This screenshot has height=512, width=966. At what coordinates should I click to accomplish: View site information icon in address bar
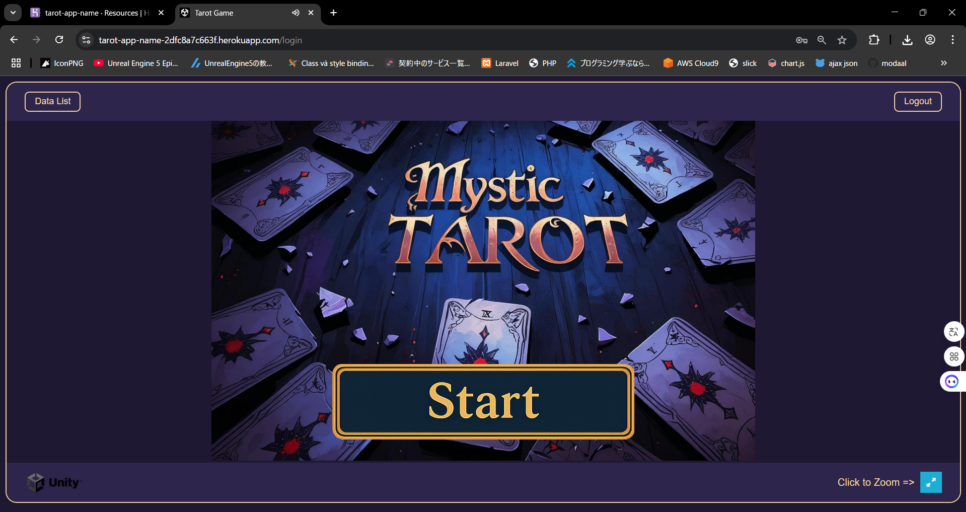86,40
